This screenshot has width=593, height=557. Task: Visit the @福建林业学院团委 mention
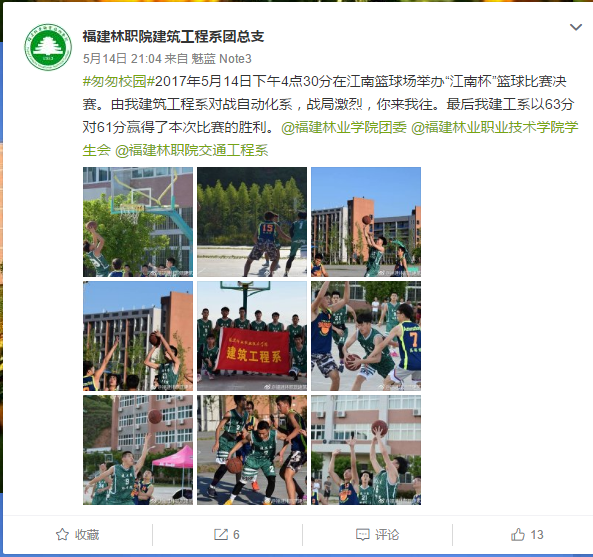[344, 127]
